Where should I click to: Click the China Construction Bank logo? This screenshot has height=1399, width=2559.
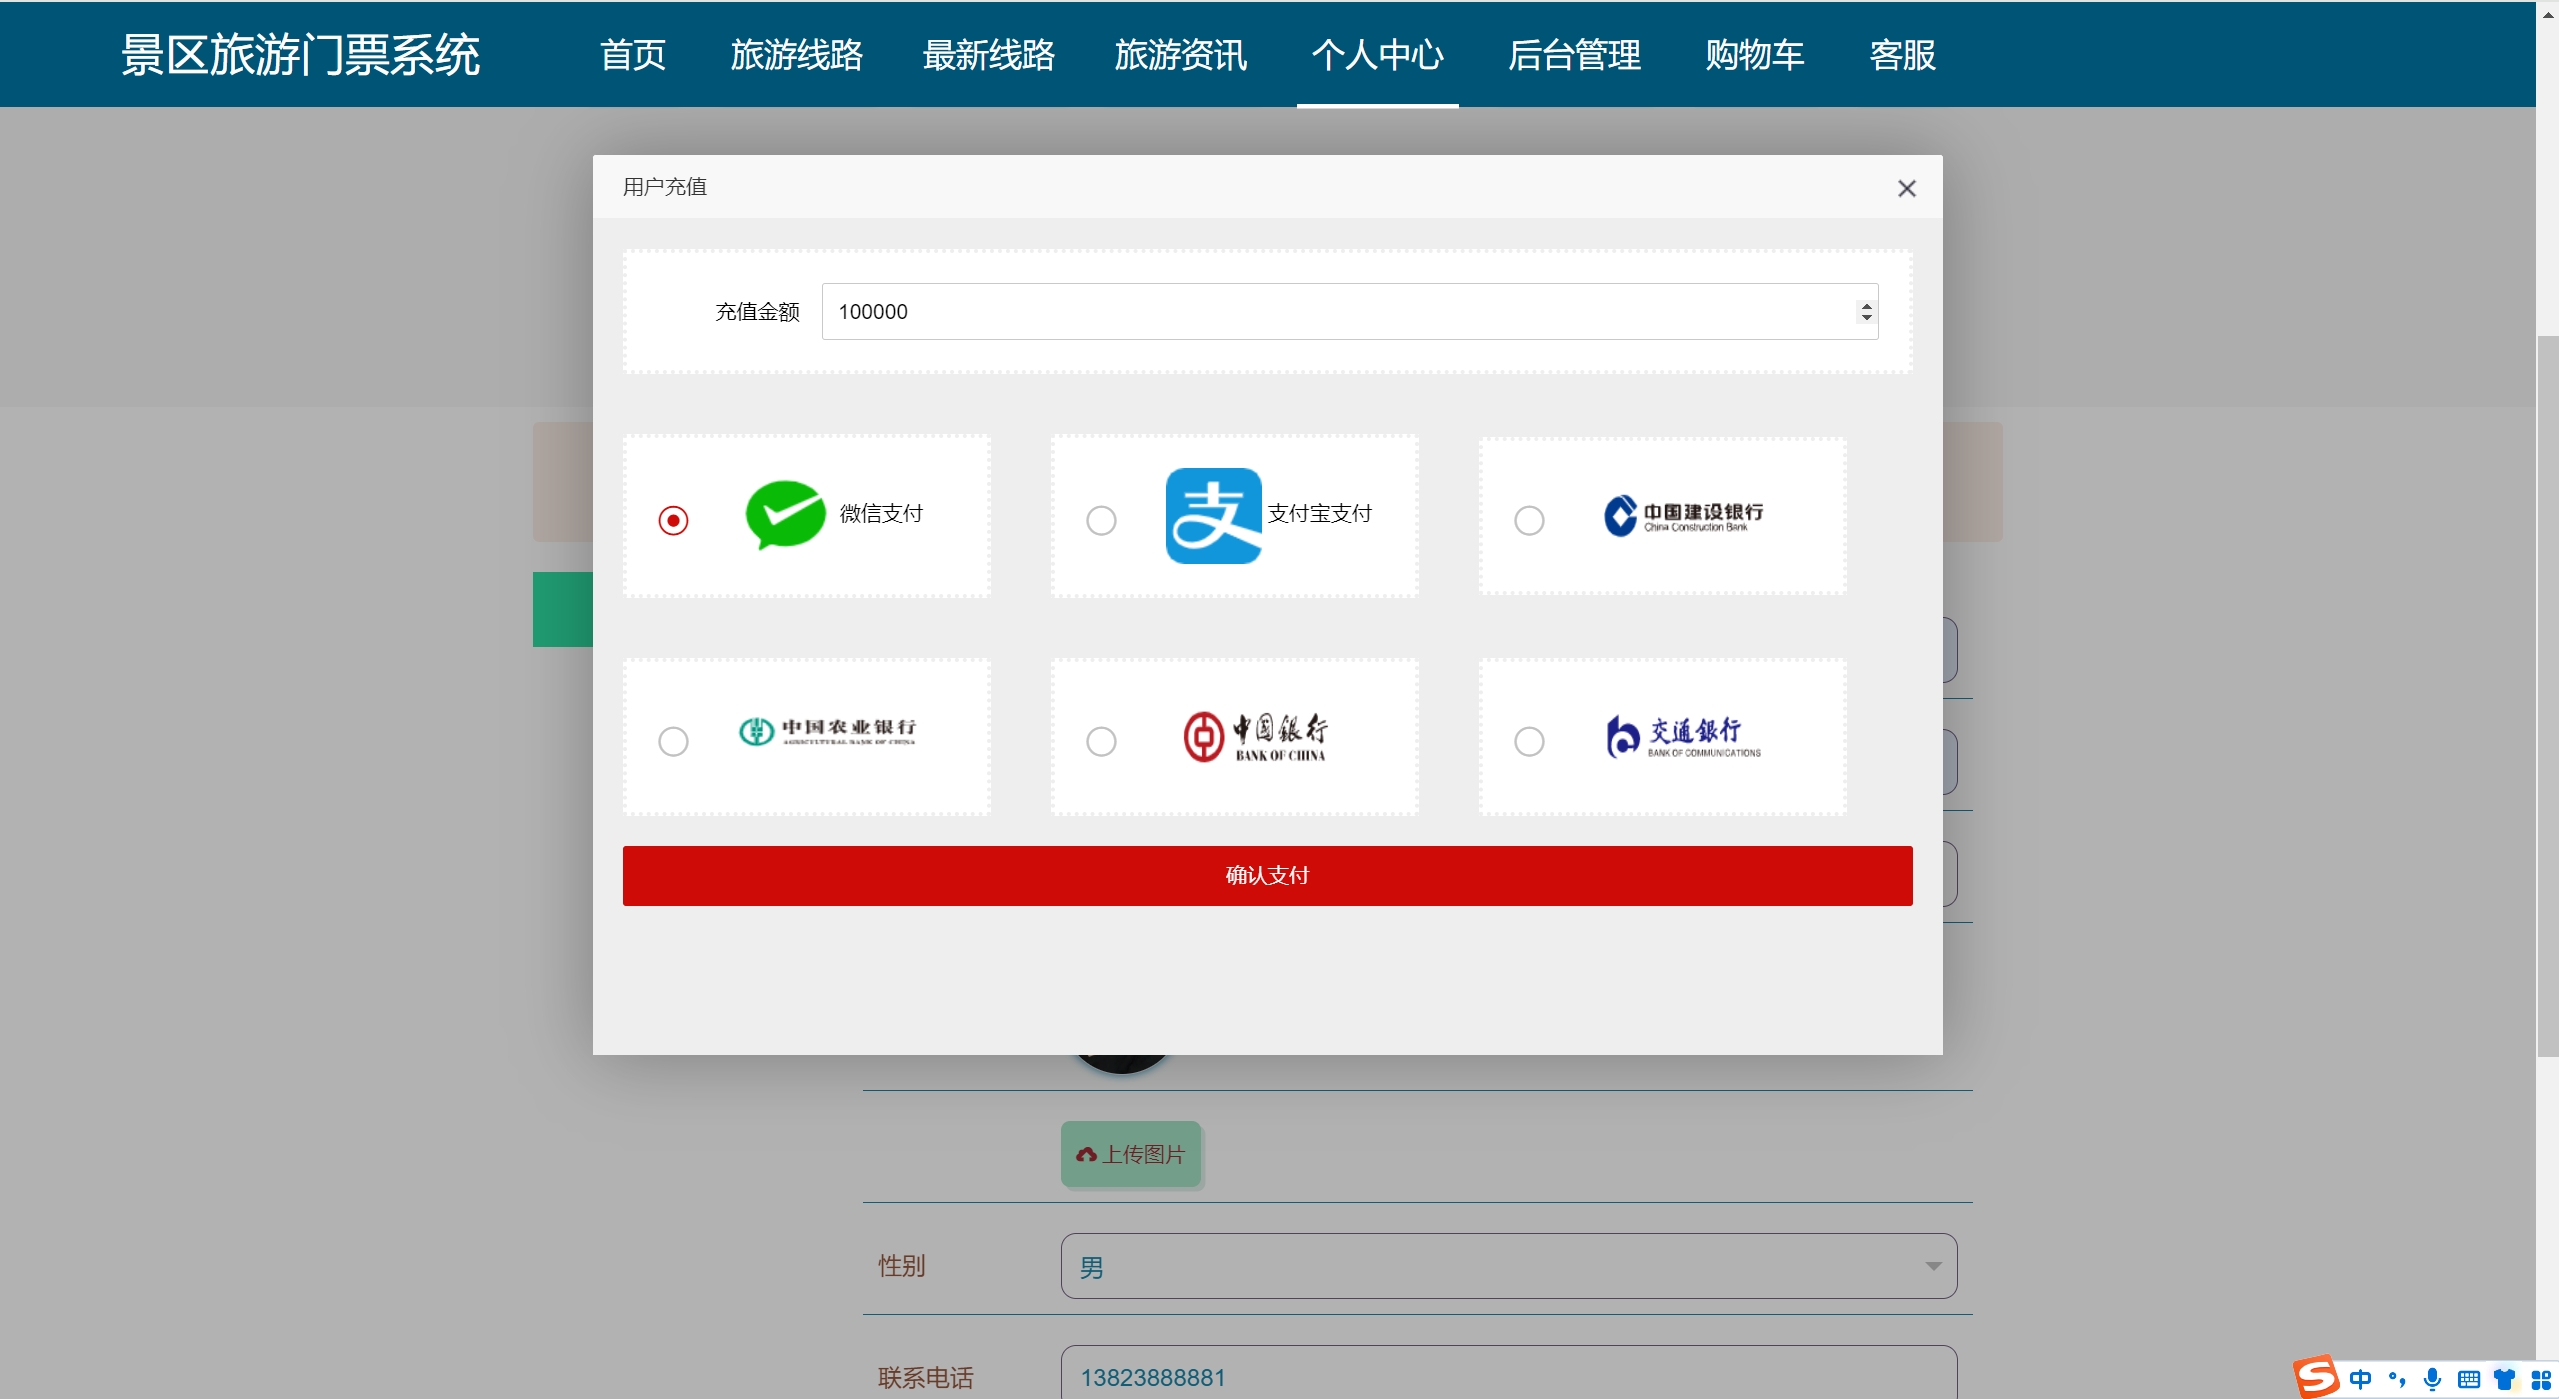[1682, 516]
